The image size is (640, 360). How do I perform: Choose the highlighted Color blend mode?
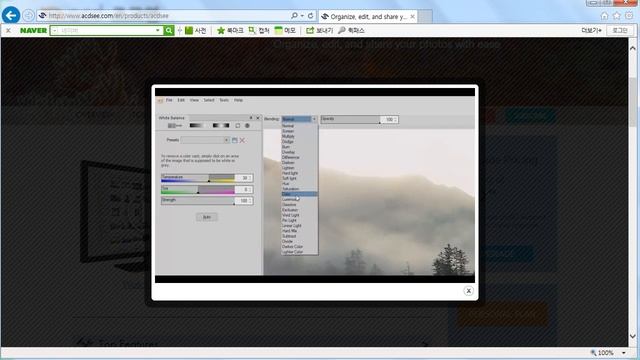tap(299, 194)
